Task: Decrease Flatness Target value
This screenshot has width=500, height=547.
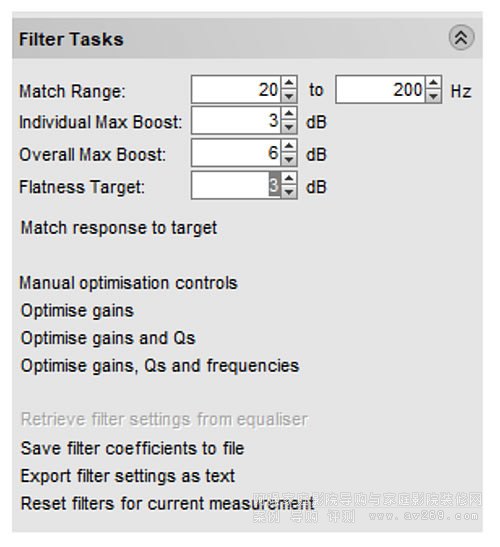Action: 289,192
